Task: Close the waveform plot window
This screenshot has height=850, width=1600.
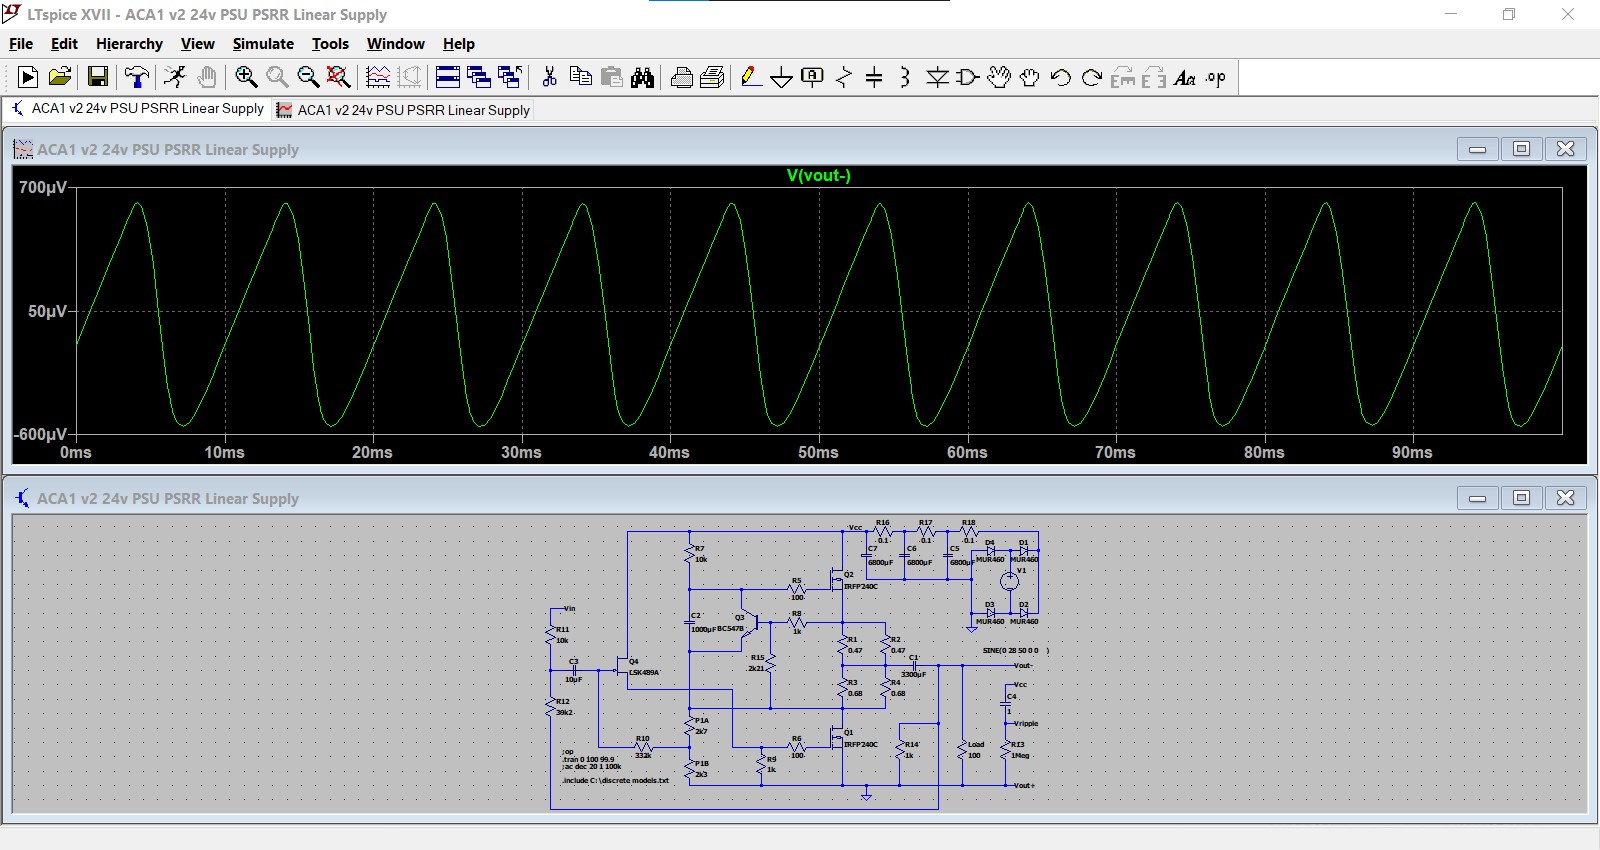Action: 1566,149
